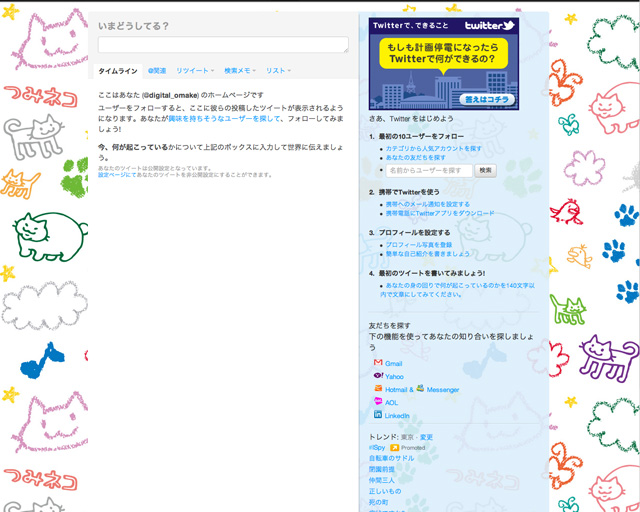Screen dimensions: 640x512
Task: Expand the リスト dropdown tab
Action: [x=278, y=71]
